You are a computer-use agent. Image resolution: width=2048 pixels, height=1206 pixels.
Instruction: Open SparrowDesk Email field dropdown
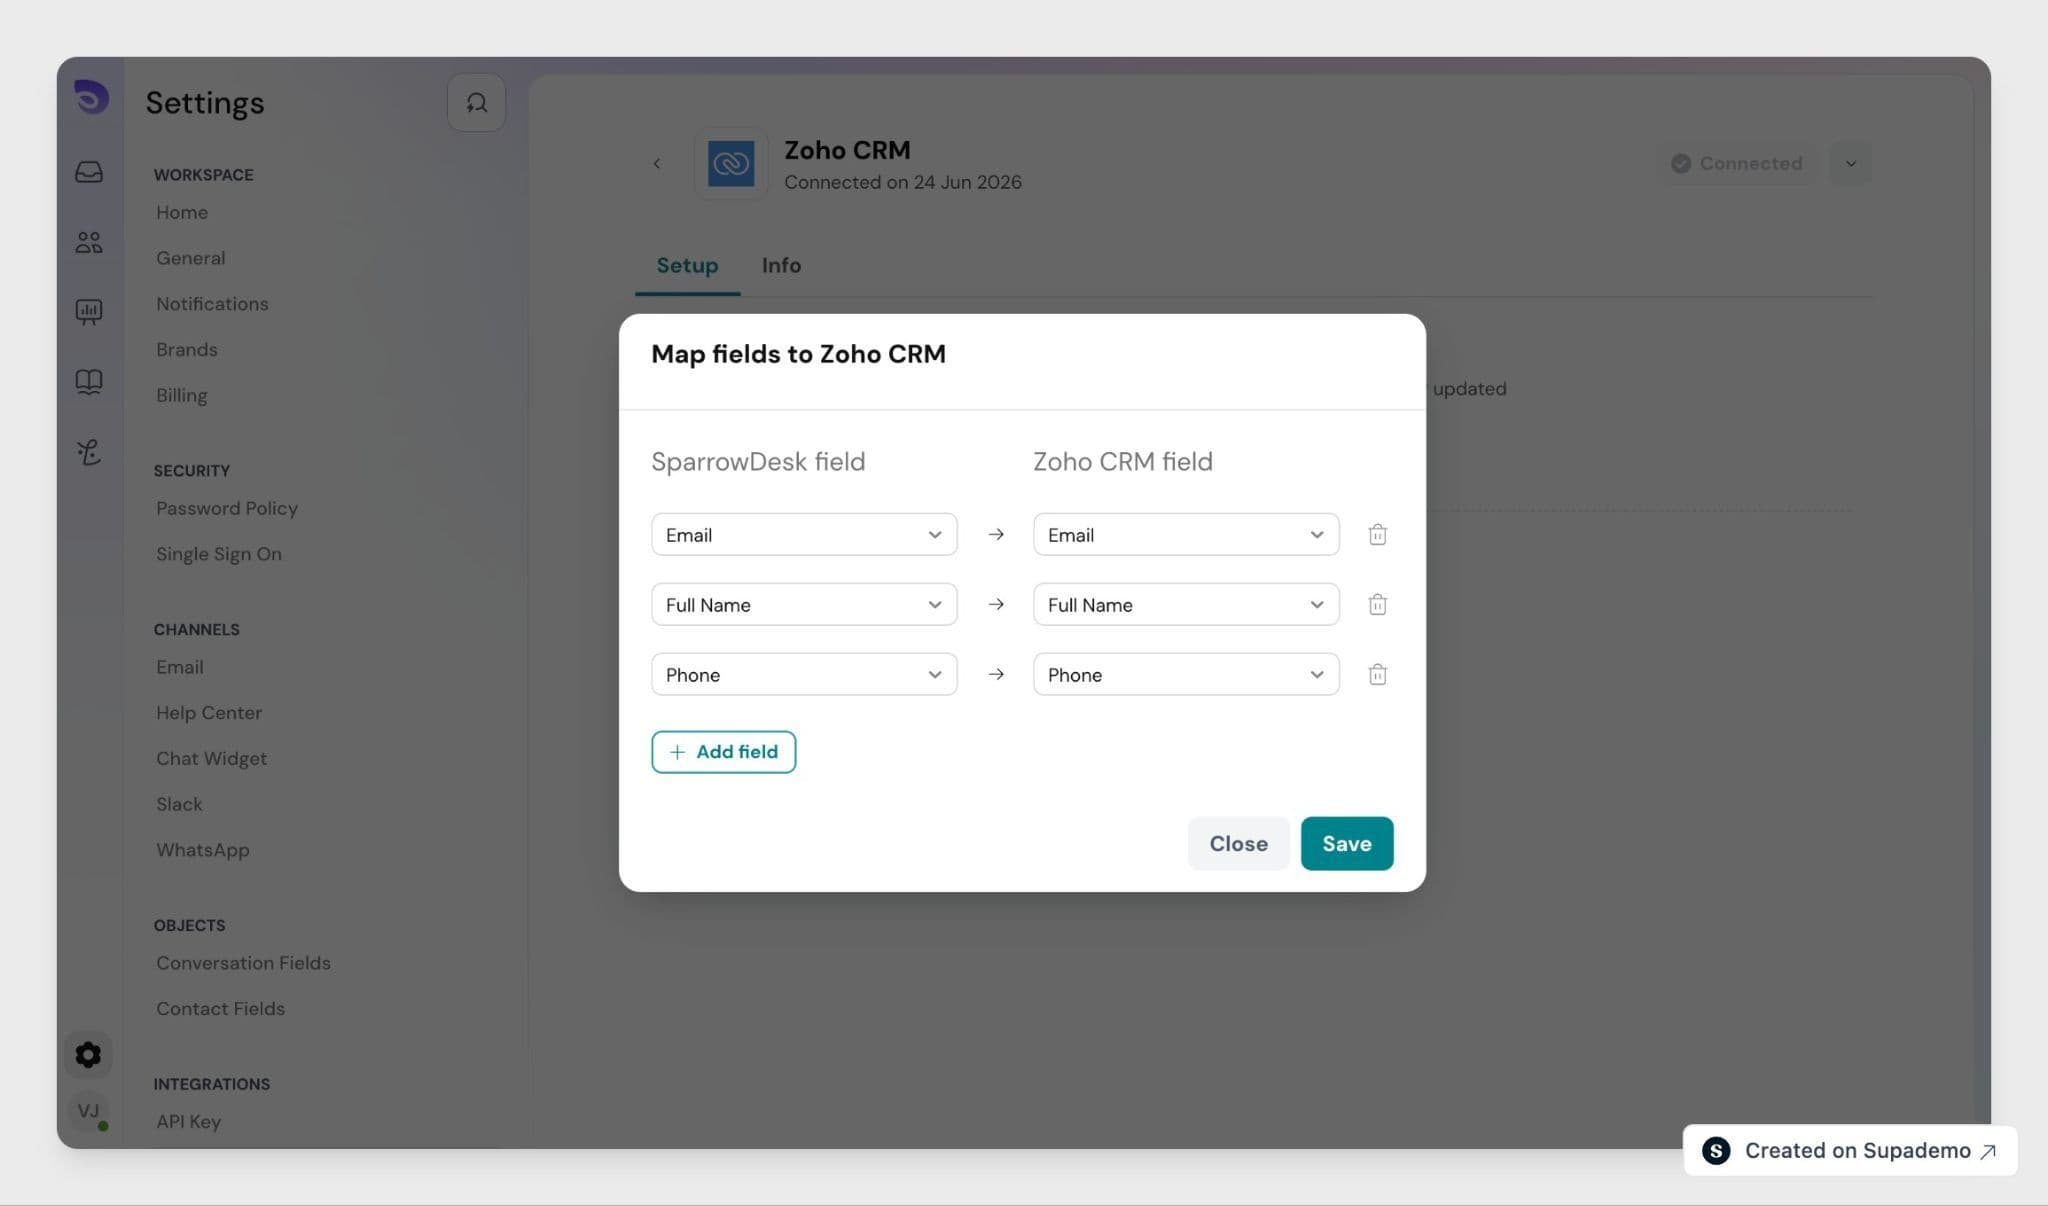click(804, 534)
